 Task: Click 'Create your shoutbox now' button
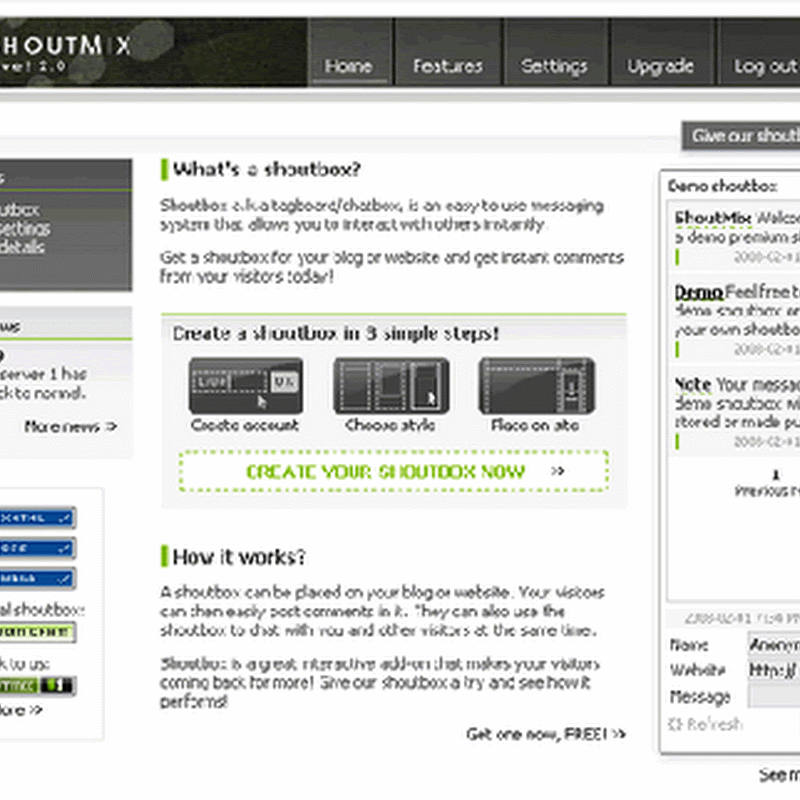pos(394,471)
